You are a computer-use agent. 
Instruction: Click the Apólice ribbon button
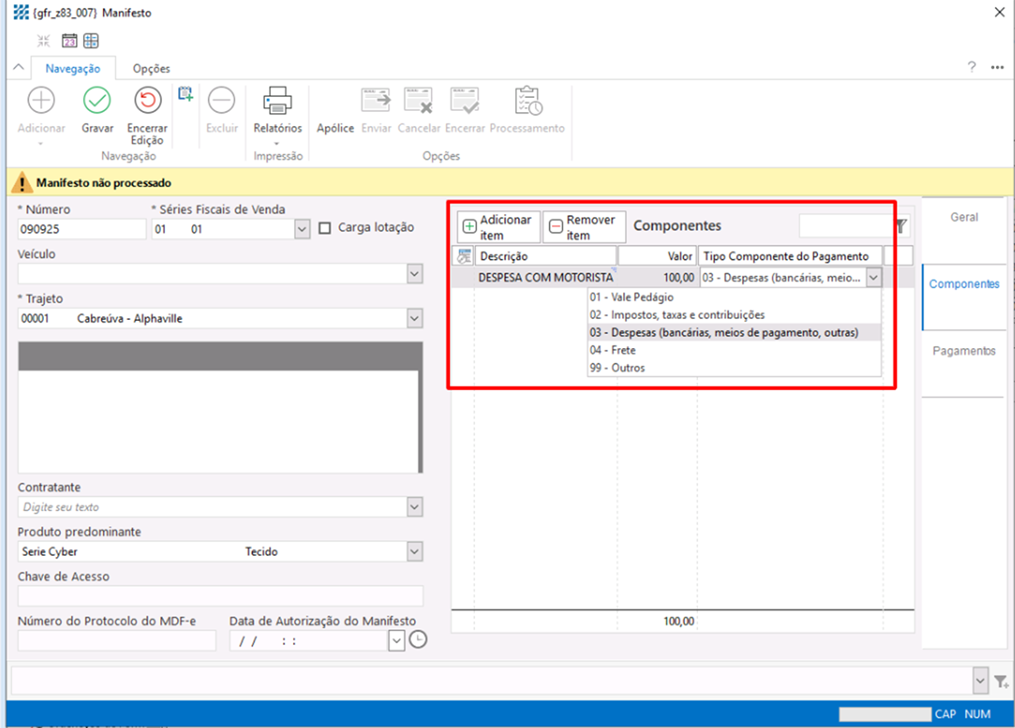click(x=335, y=128)
